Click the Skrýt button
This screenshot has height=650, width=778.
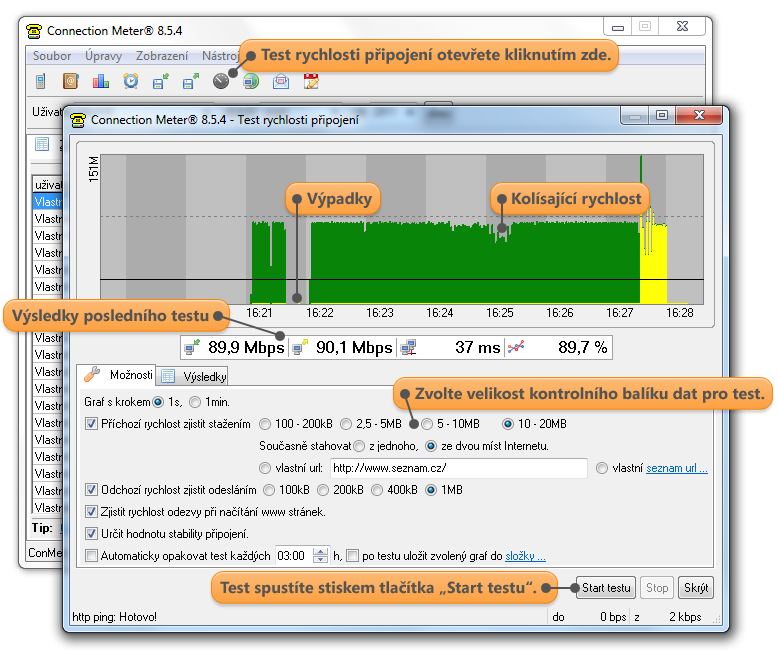click(696, 588)
